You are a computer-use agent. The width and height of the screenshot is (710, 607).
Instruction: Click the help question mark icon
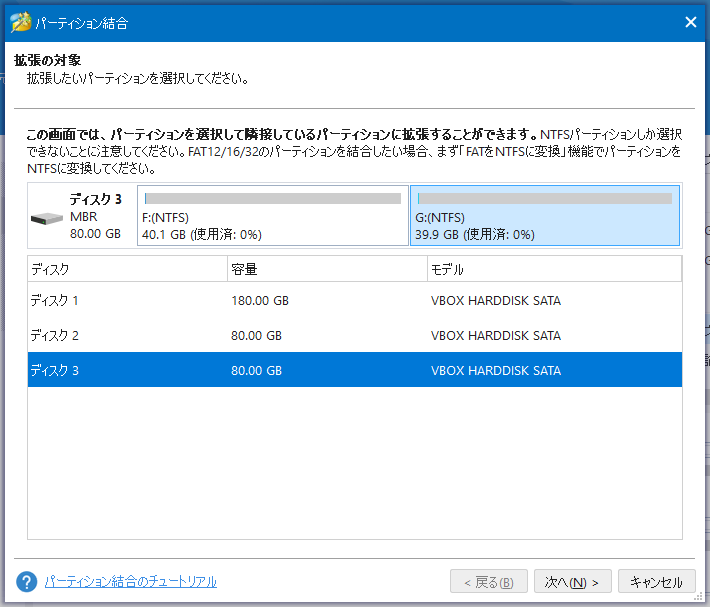click(x=27, y=582)
